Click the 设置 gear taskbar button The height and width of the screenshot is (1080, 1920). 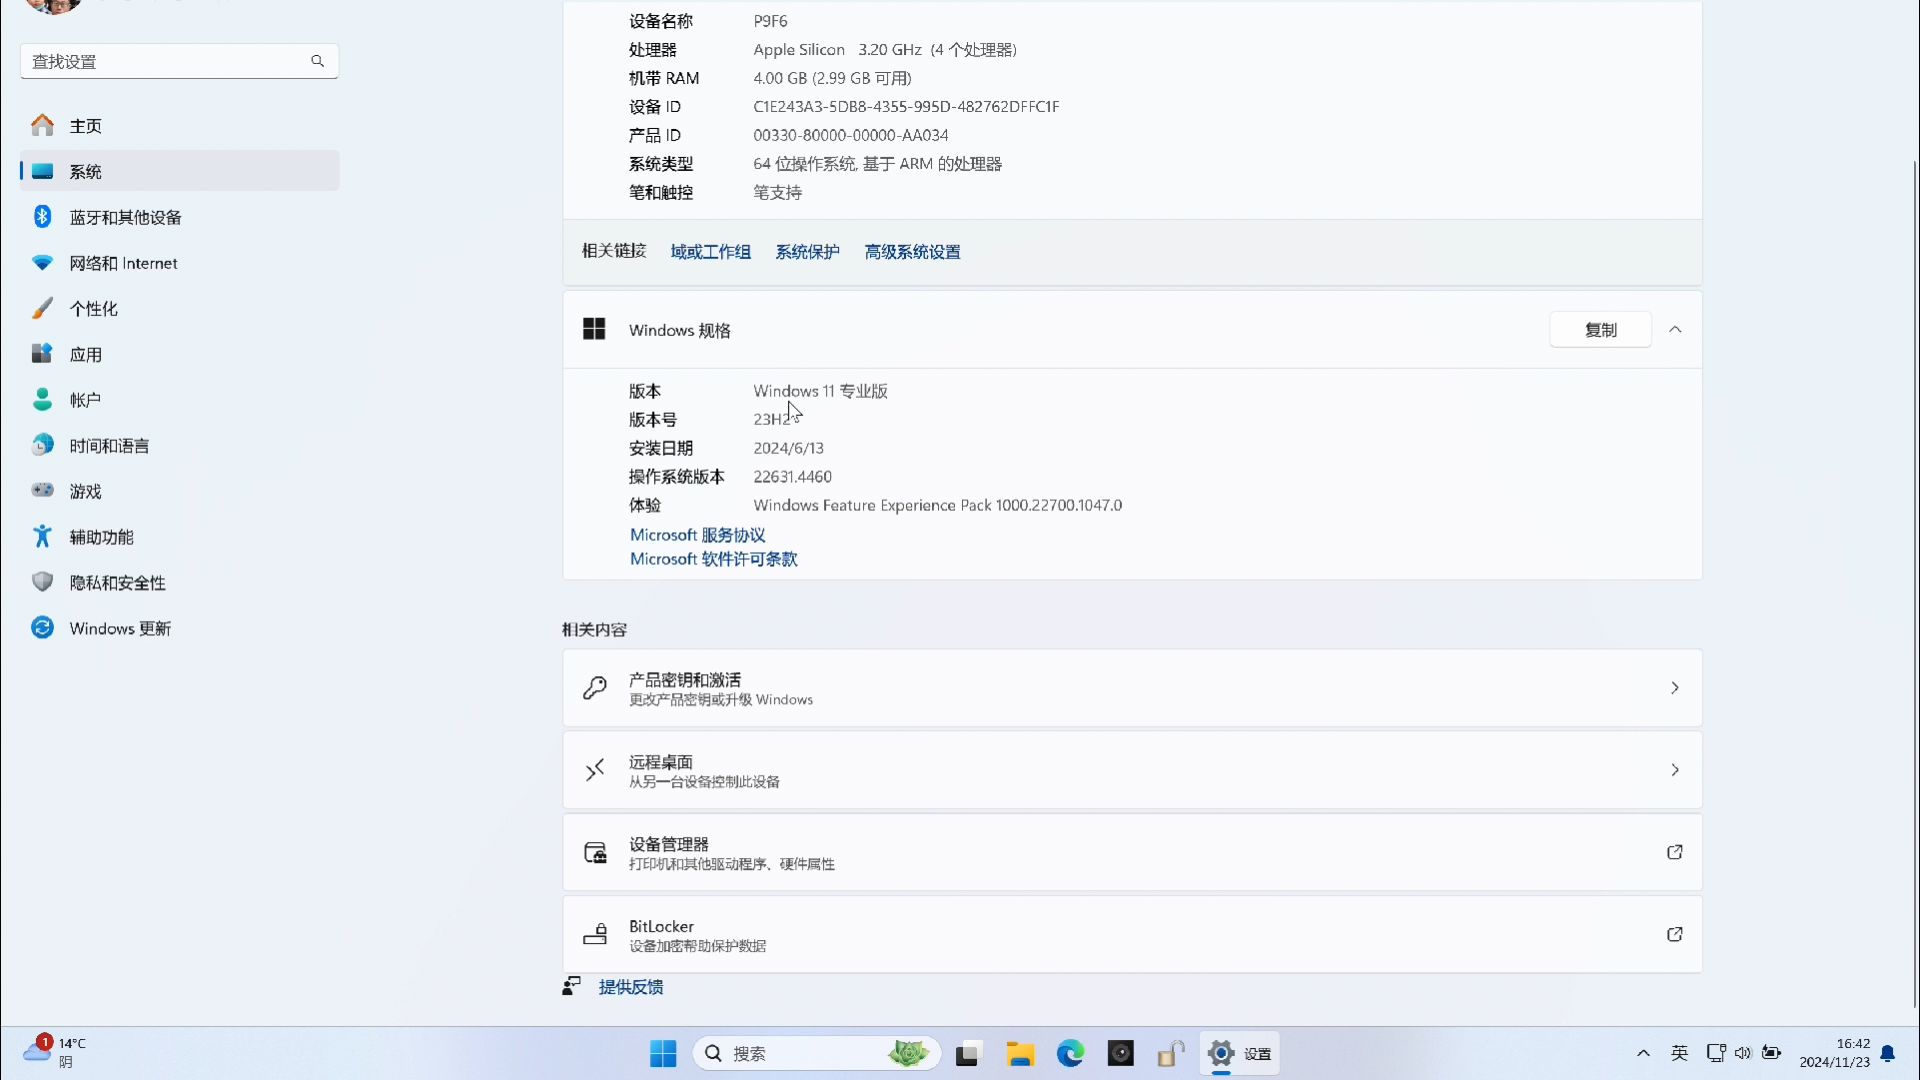pyautogui.click(x=1240, y=1053)
